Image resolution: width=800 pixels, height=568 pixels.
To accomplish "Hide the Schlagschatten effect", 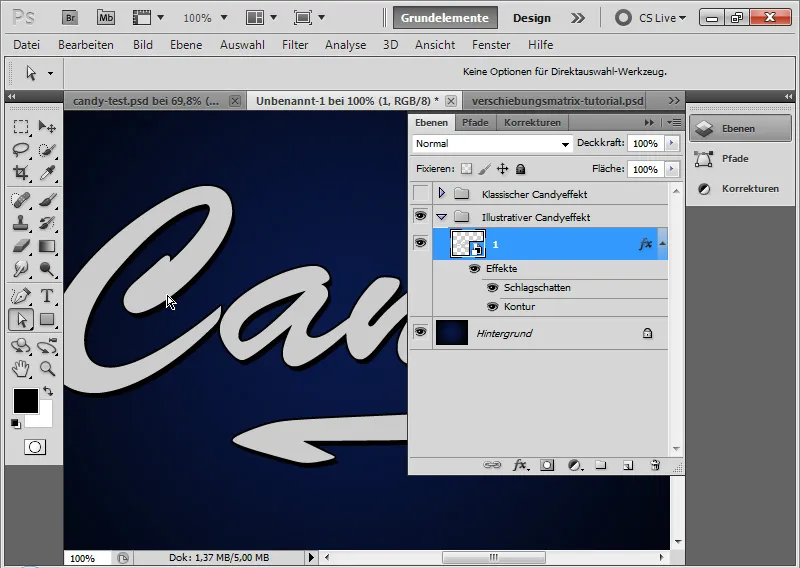I will point(492,288).
